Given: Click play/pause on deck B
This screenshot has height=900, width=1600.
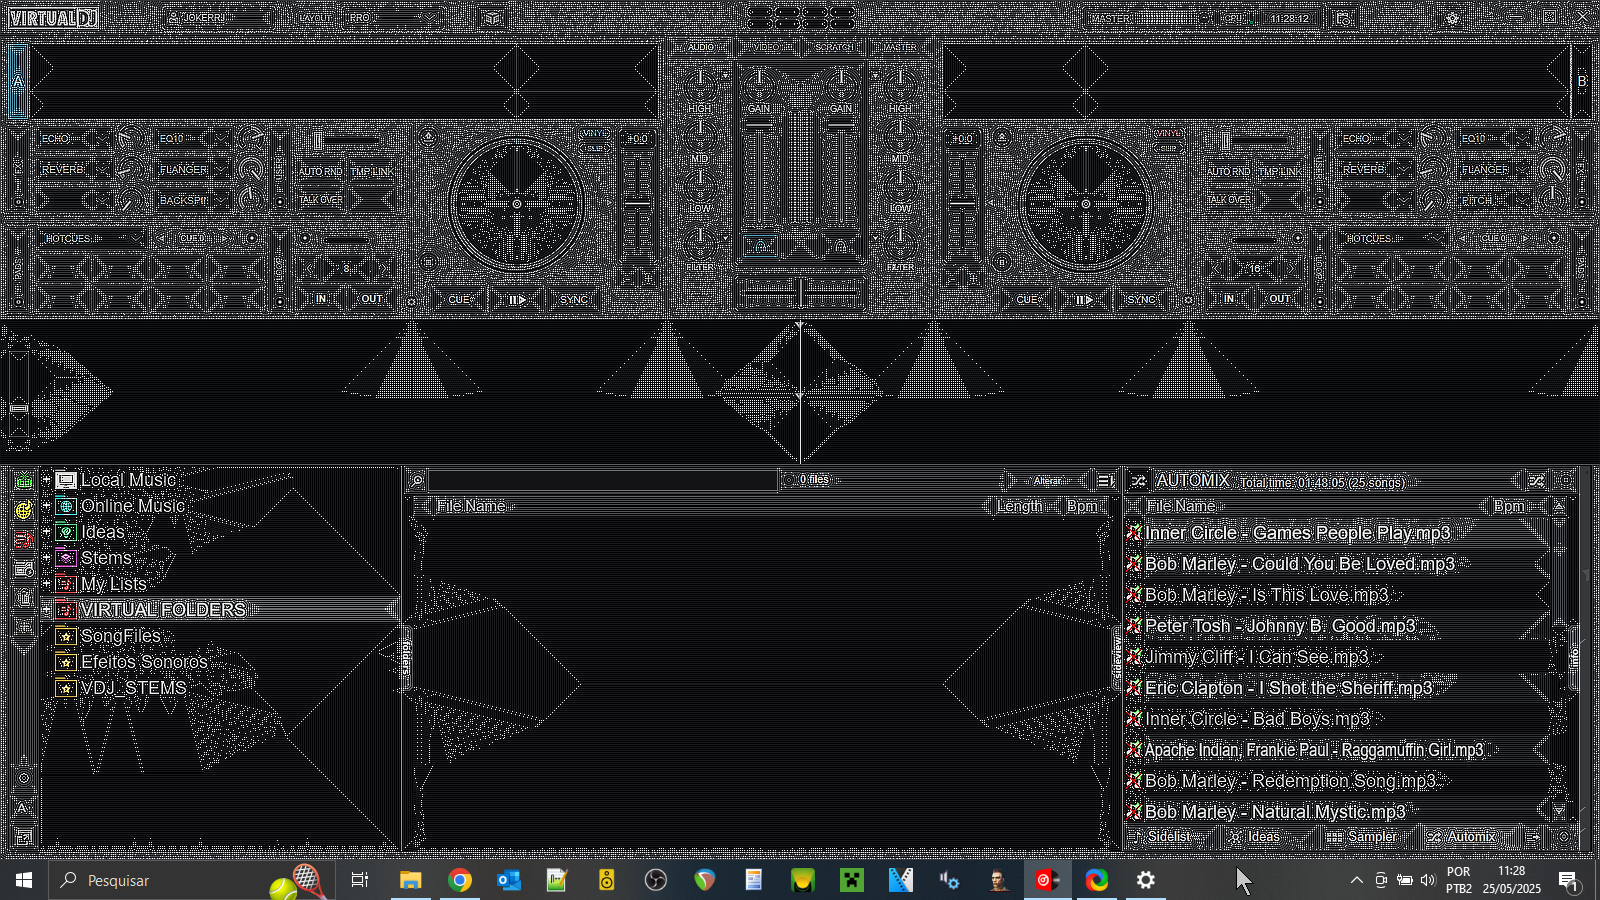Looking at the screenshot, I should [1084, 299].
